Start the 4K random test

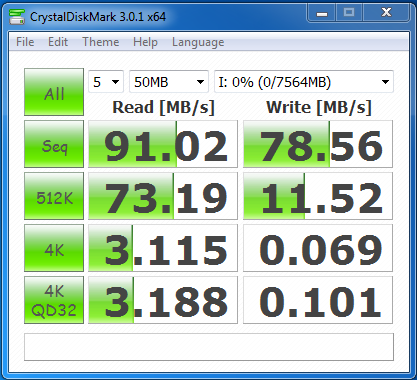(54, 248)
